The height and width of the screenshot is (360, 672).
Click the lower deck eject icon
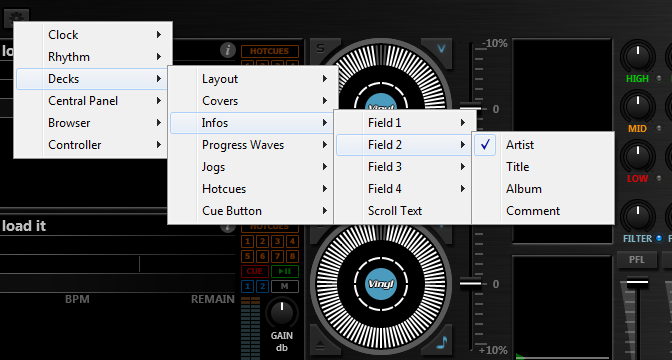(321, 344)
